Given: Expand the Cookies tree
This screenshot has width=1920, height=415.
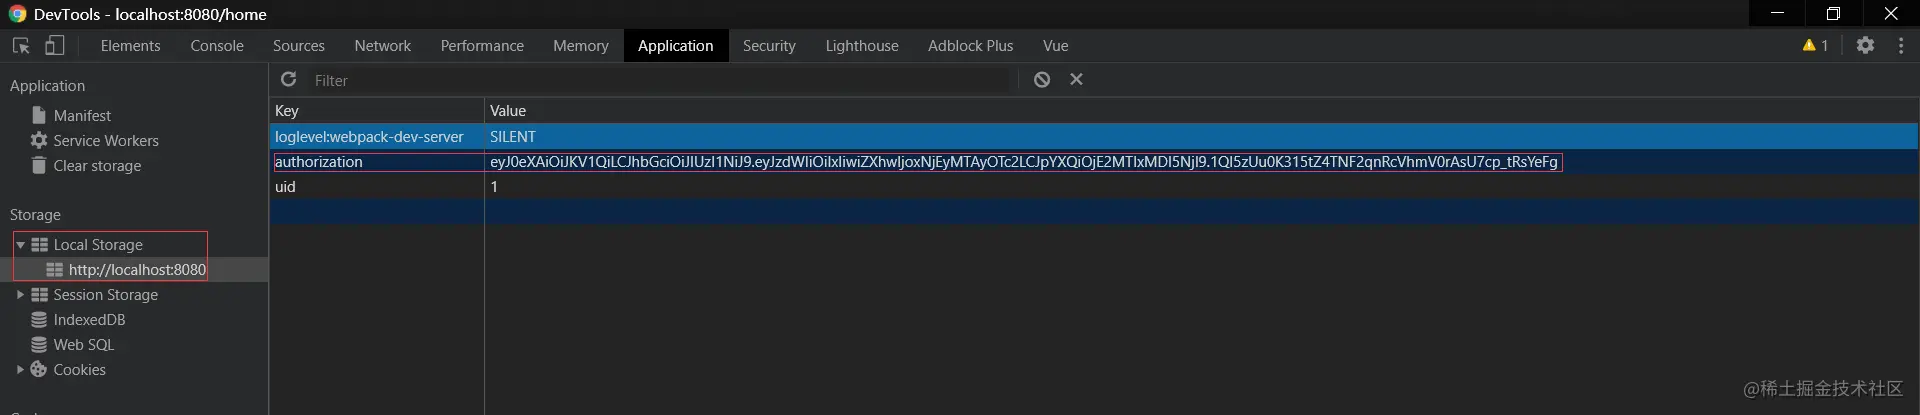Looking at the screenshot, I should tap(20, 370).
